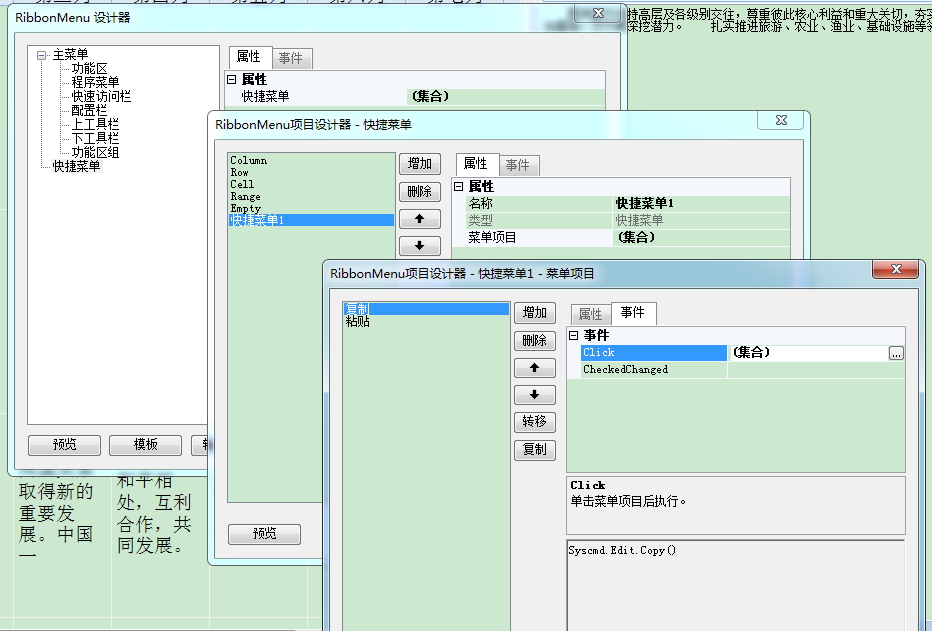Select 功能区组 tree item

[95, 152]
